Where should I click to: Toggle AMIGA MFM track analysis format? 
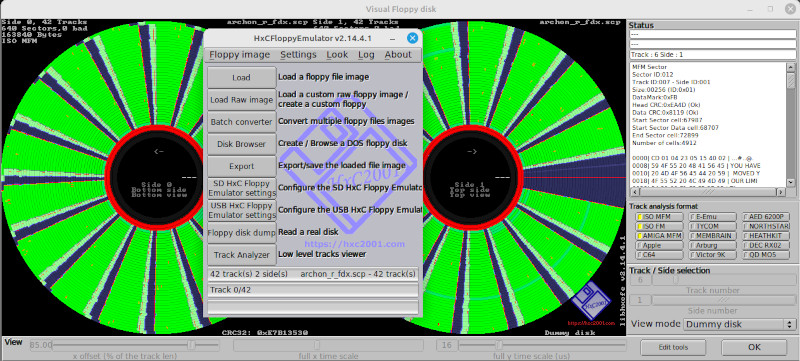(660, 236)
